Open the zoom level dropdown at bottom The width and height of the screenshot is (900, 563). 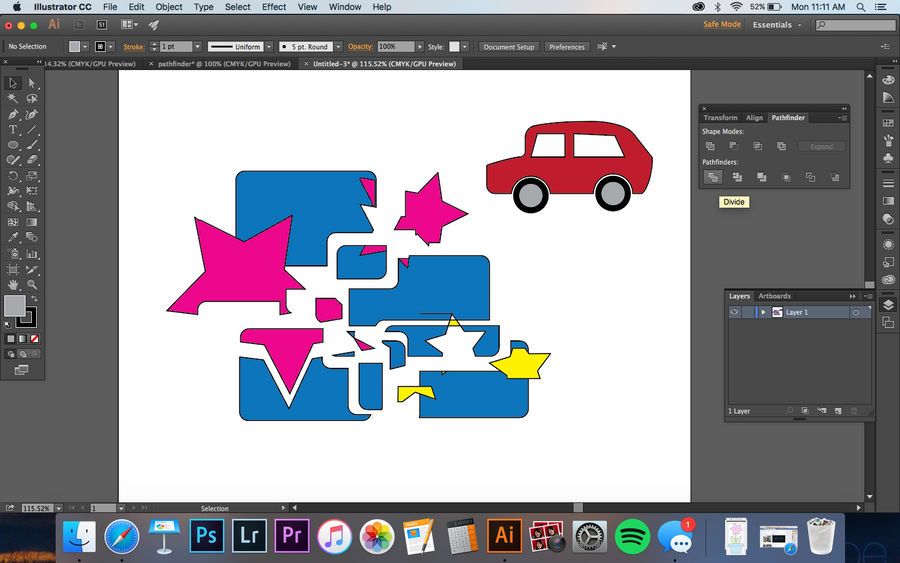click(59, 508)
